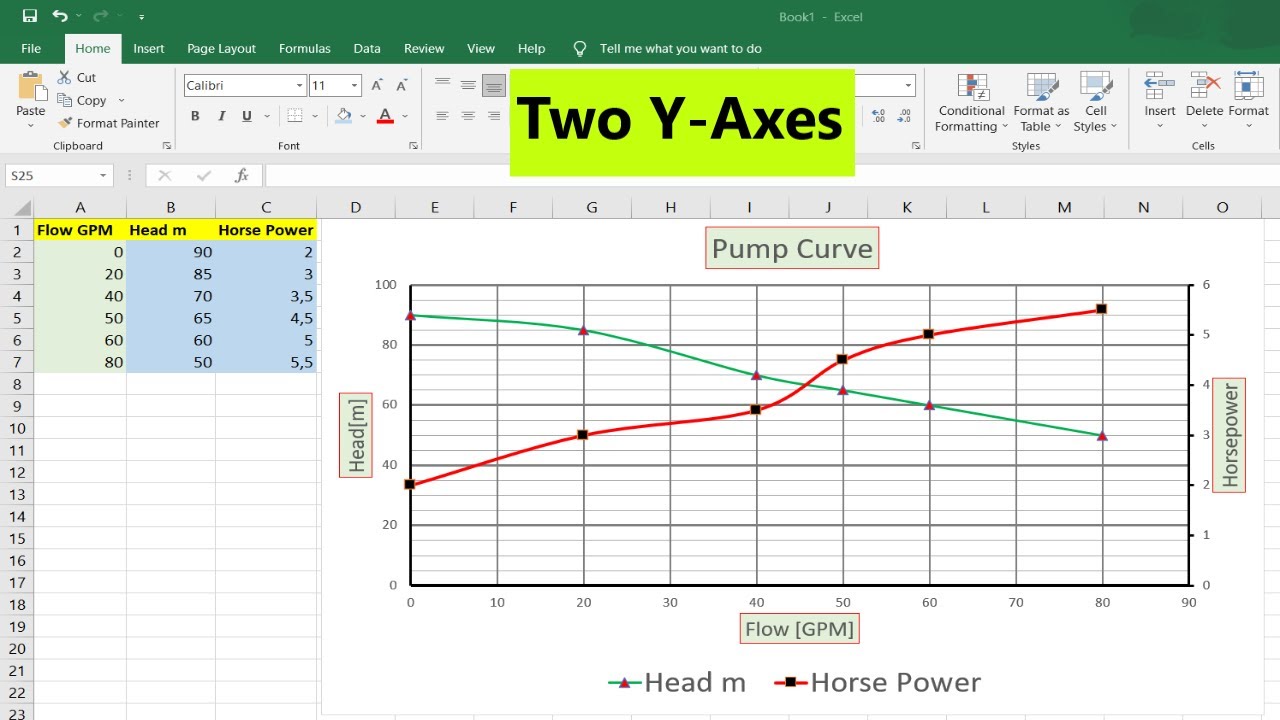Viewport: 1280px width, 720px height.
Task: Paste clipboard contents with the Paste icon
Action: click(31, 87)
